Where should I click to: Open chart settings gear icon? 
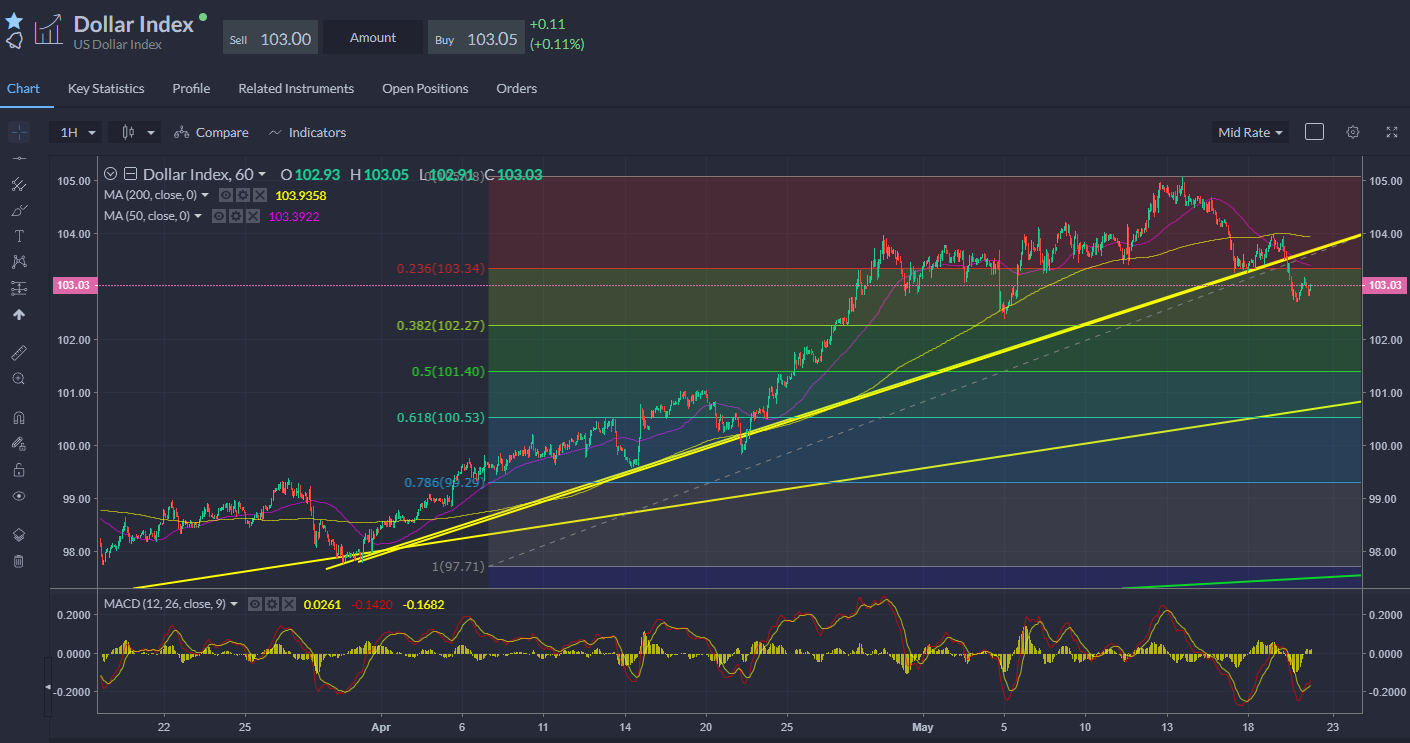(1353, 132)
